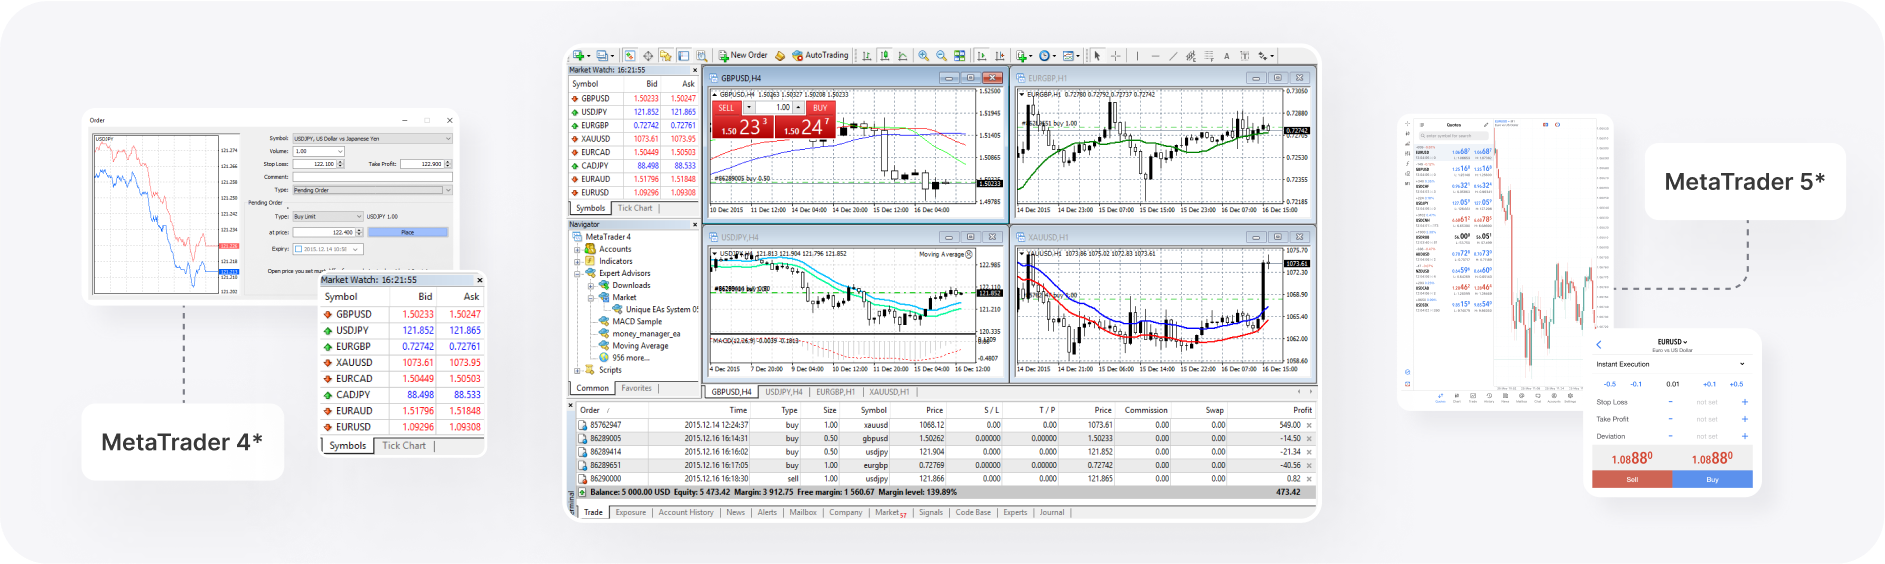Click the Stop Loss stepper in Order dialog

coord(340,164)
